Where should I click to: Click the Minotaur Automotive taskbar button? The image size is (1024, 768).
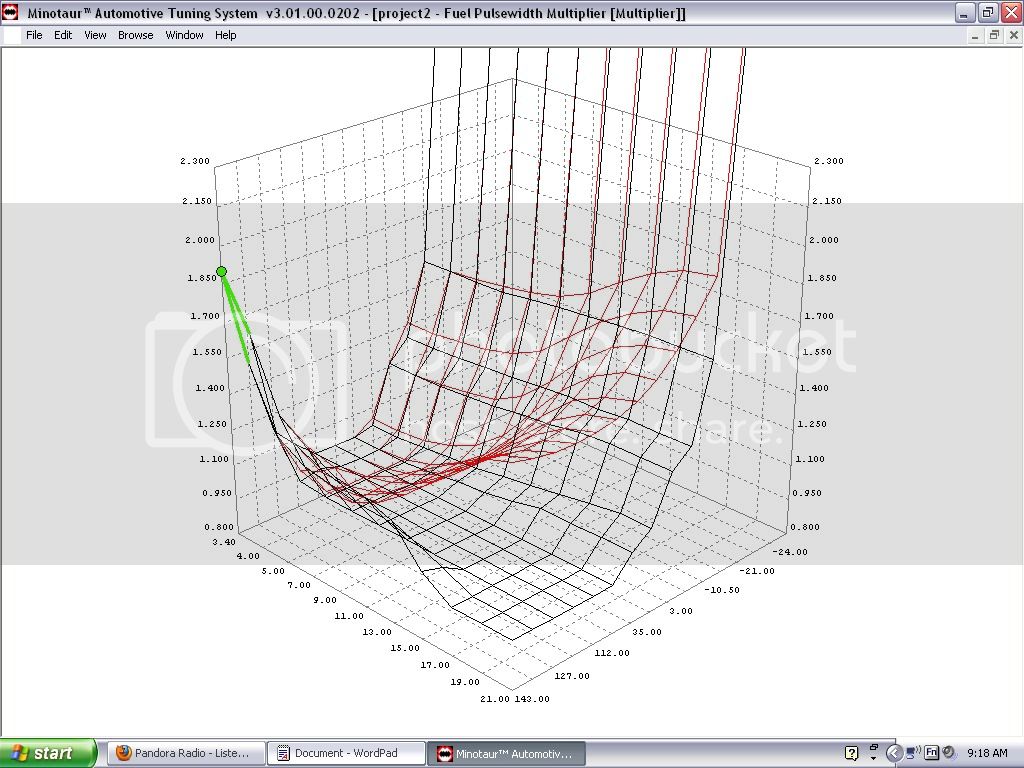coord(507,753)
